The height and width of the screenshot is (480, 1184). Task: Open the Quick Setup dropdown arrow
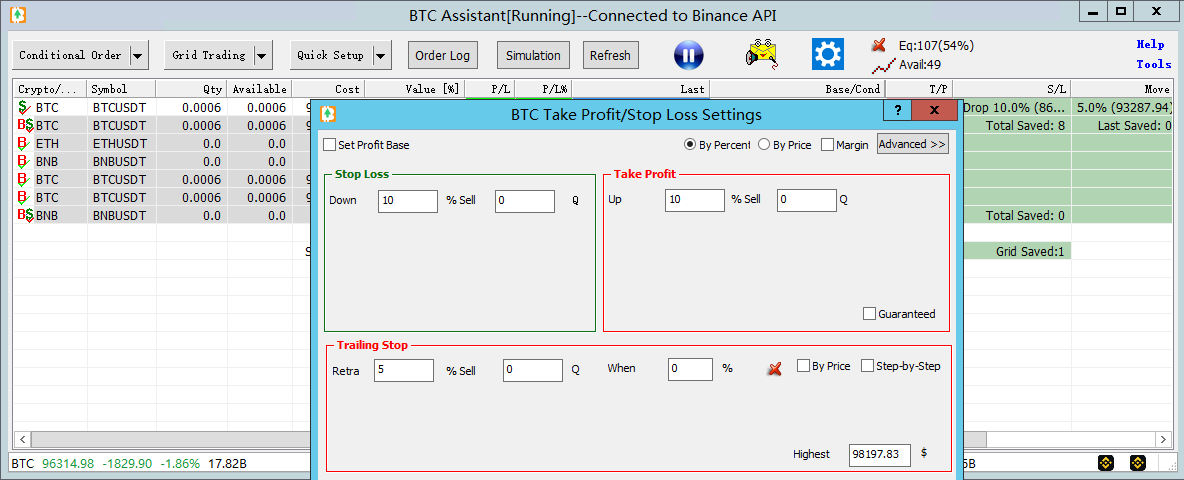[381, 55]
